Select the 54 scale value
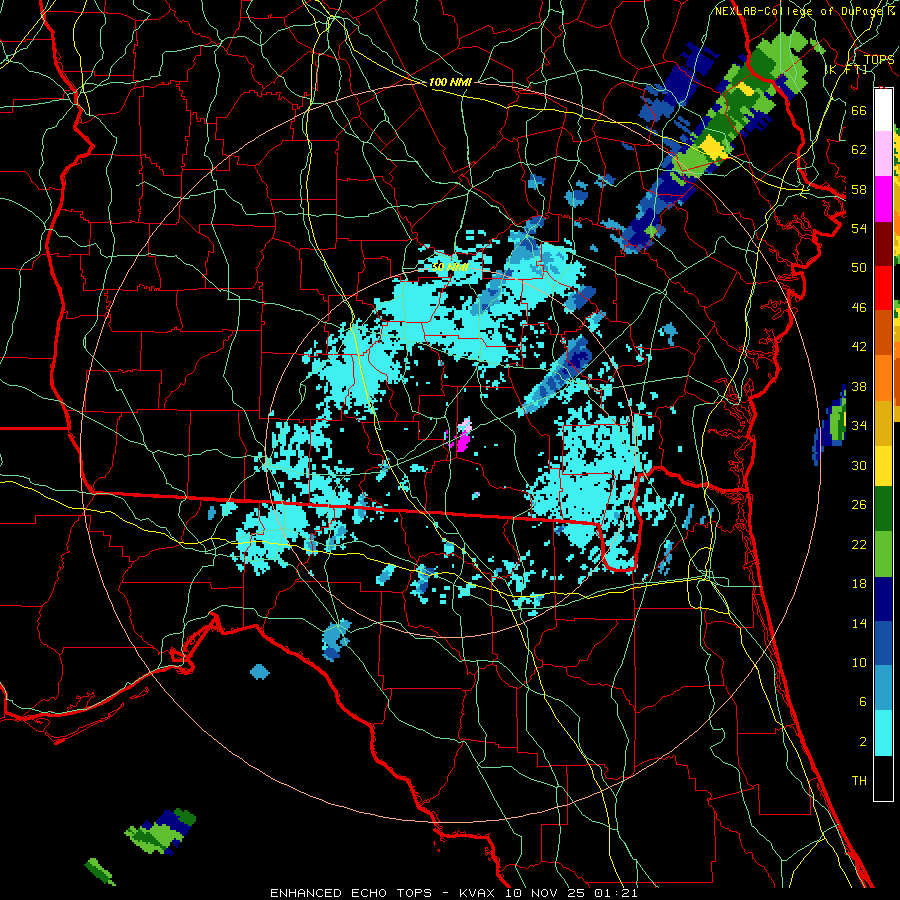This screenshot has height=900, width=900. [x=859, y=228]
